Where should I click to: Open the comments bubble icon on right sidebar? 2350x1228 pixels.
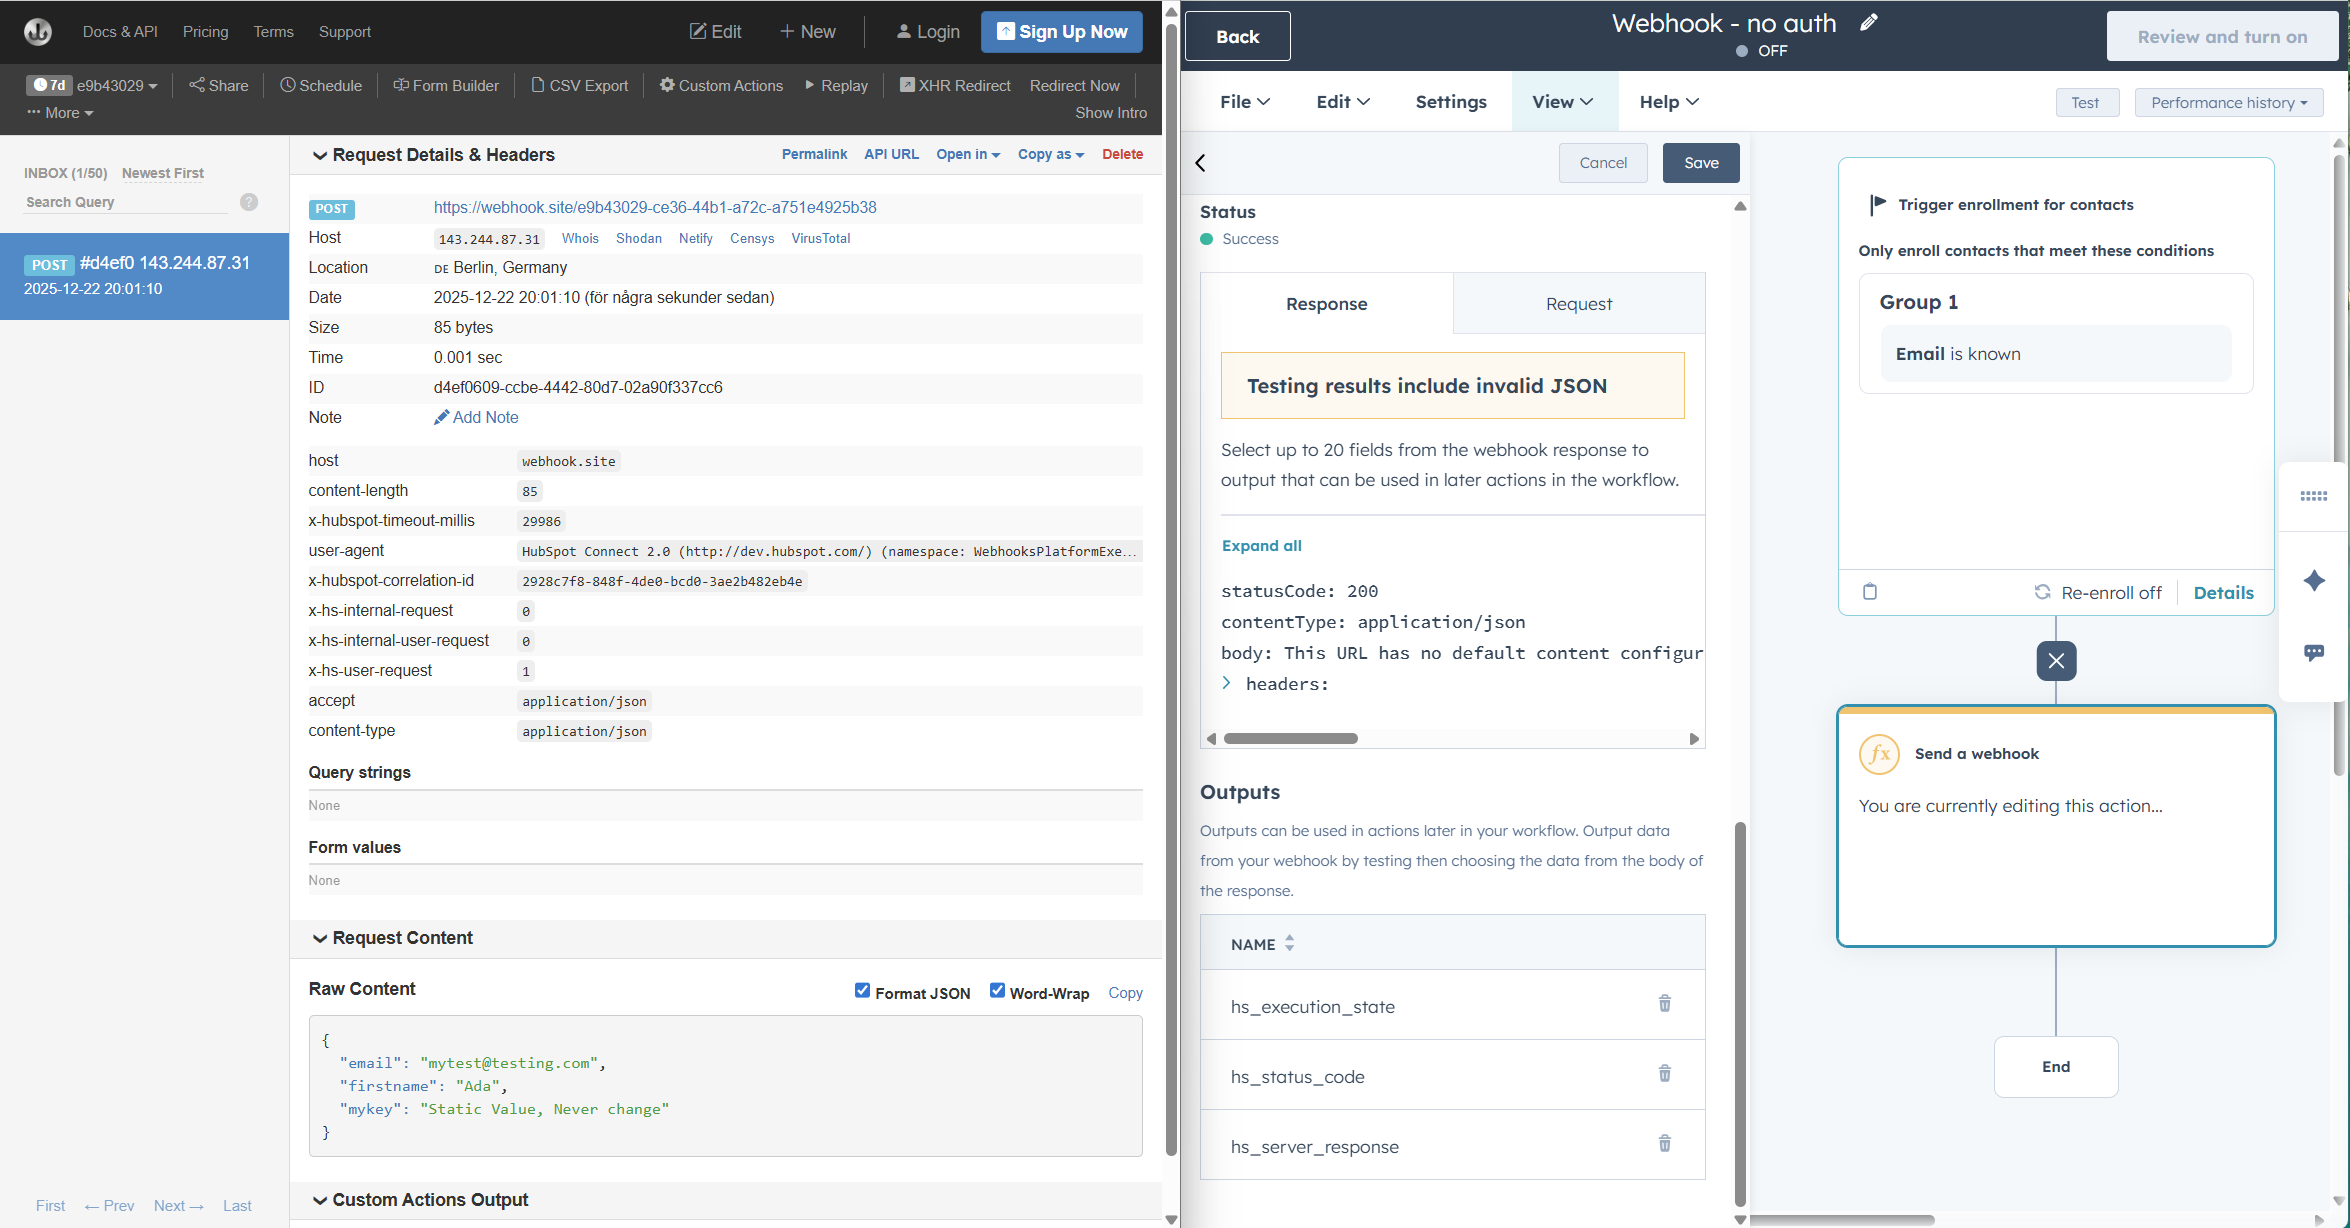pos(2315,653)
